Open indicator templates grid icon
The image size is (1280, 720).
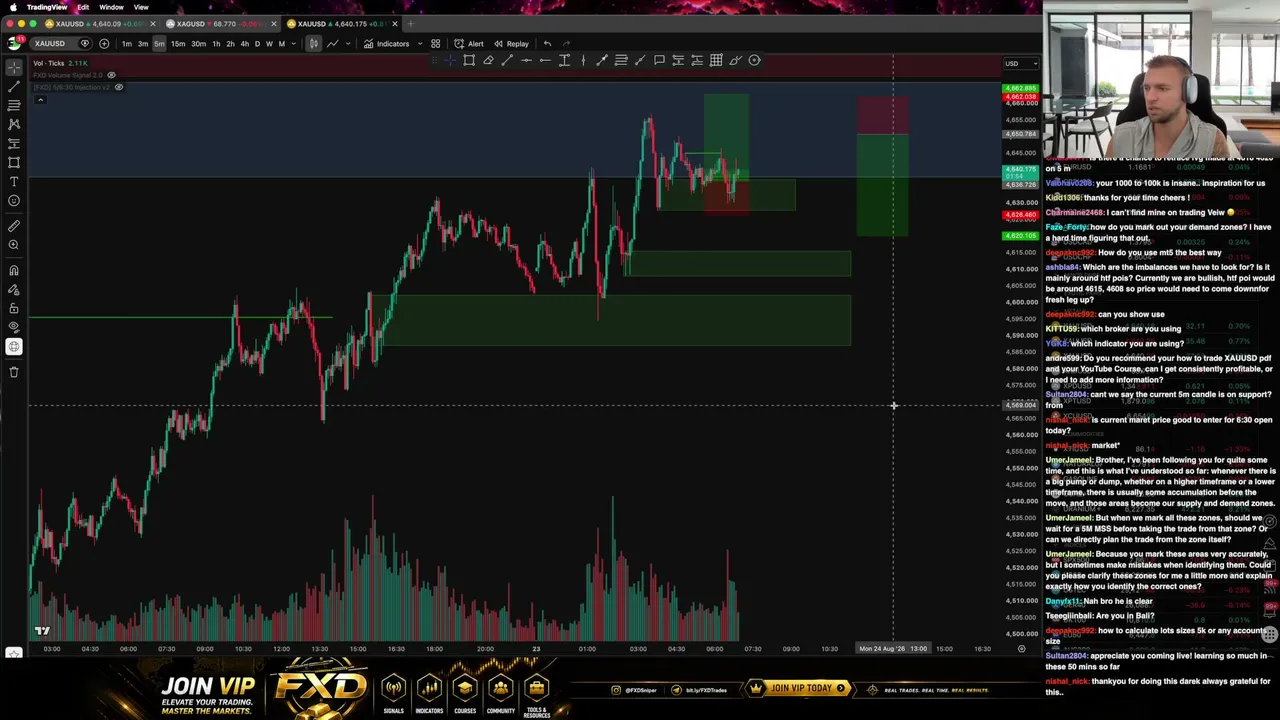coord(435,44)
